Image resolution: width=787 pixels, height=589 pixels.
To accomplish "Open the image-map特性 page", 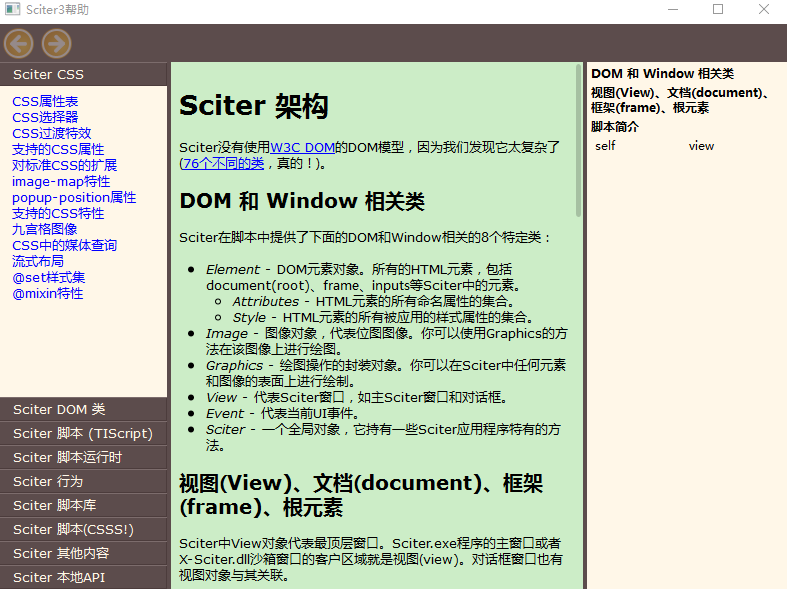I will [61, 182].
